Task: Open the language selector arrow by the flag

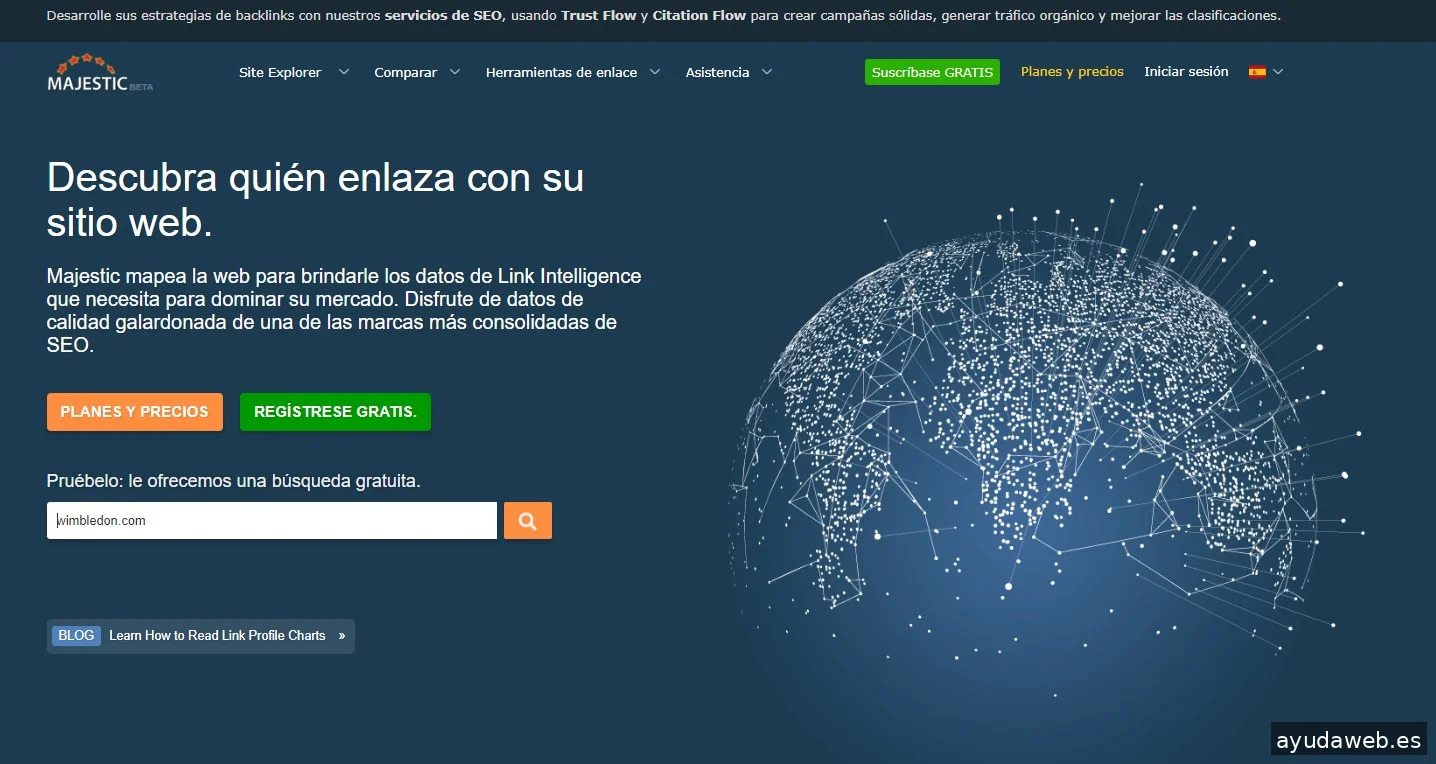Action: click(1278, 72)
